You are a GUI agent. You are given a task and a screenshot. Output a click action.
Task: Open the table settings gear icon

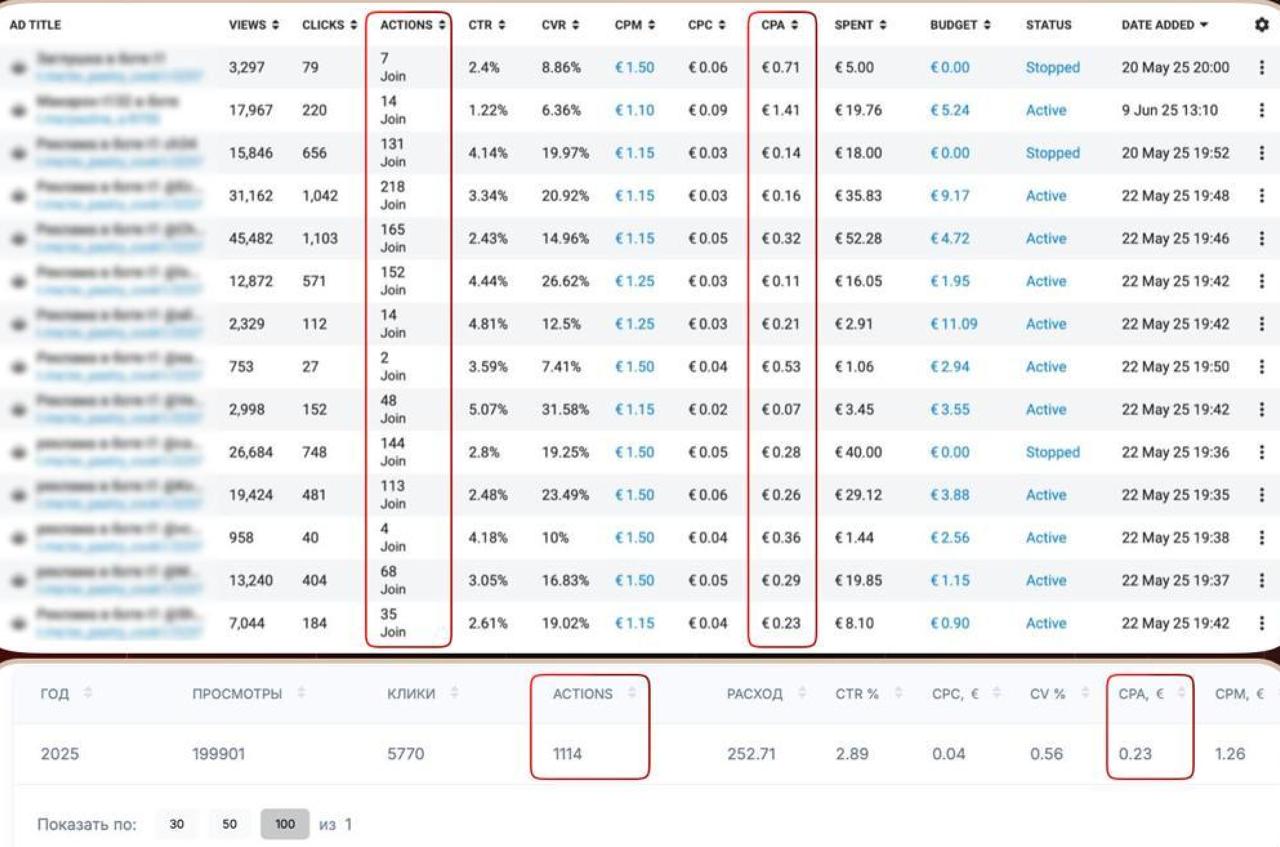pyautogui.click(x=1261, y=24)
